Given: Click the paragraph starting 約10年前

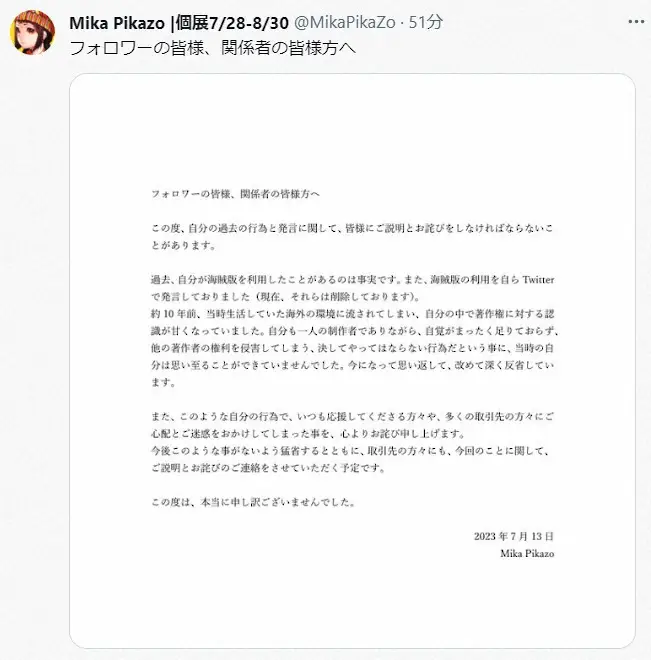Looking at the screenshot, I should 354,348.
